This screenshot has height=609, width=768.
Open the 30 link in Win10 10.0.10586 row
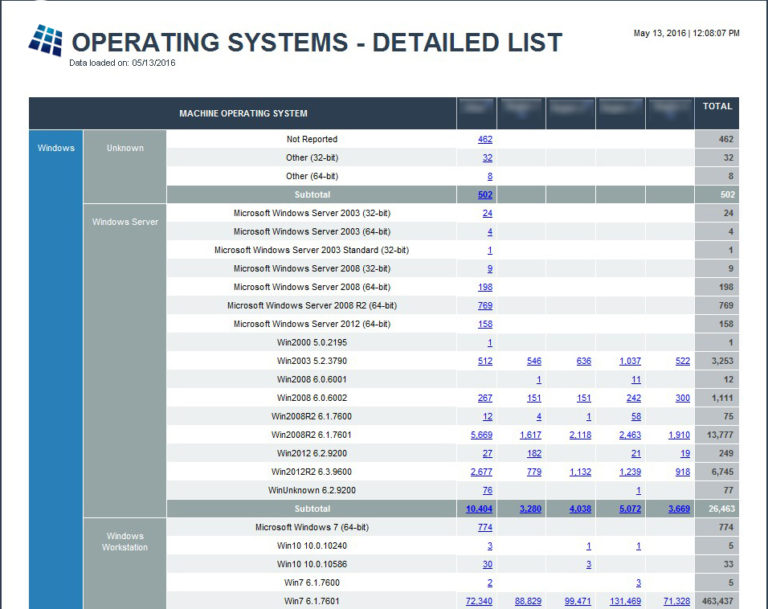tap(487, 564)
